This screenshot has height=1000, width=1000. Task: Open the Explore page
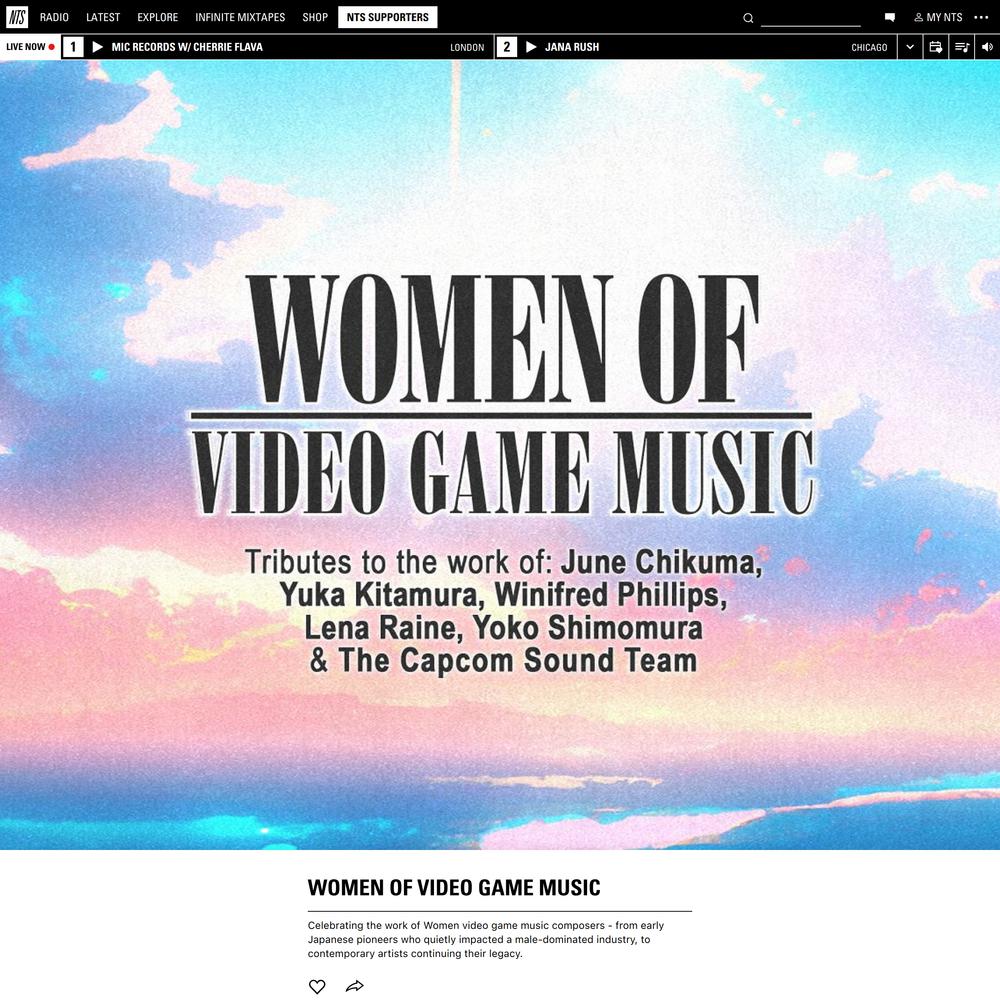click(158, 17)
